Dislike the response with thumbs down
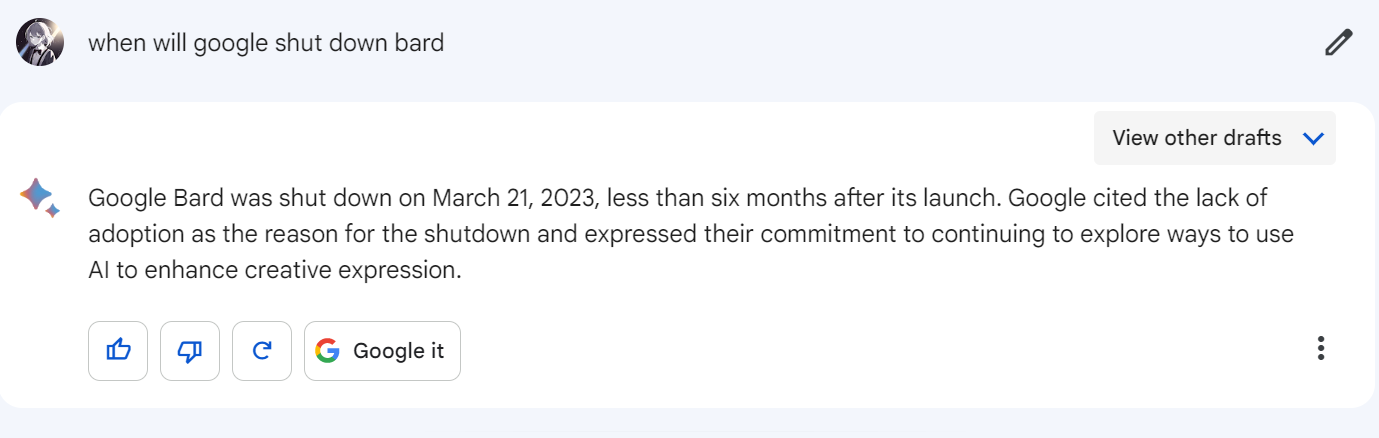 [x=190, y=351]
